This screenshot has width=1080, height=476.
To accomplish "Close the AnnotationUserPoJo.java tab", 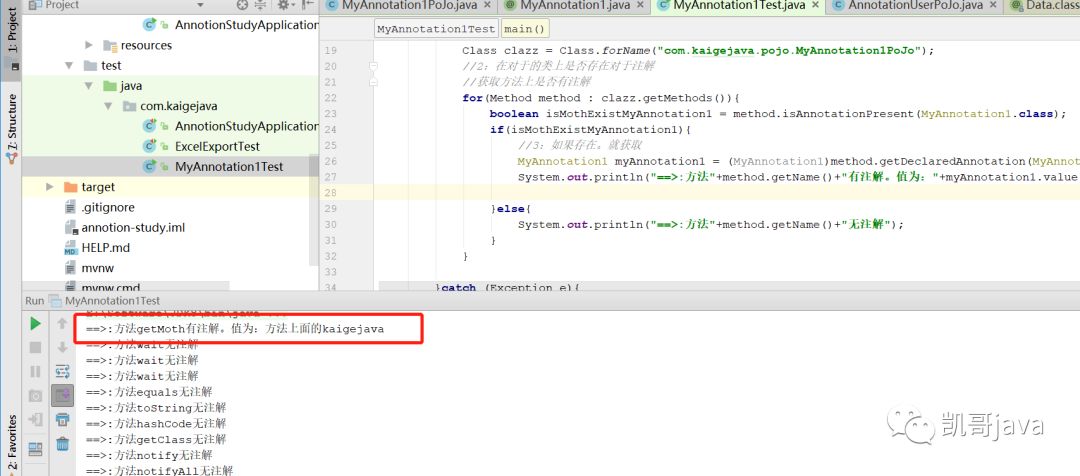I will (x=994, y=5).
